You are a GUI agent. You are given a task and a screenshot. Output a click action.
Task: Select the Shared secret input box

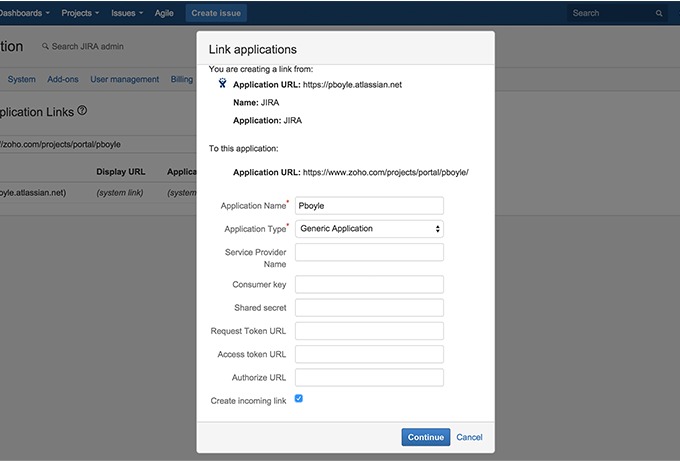[369, 308]
